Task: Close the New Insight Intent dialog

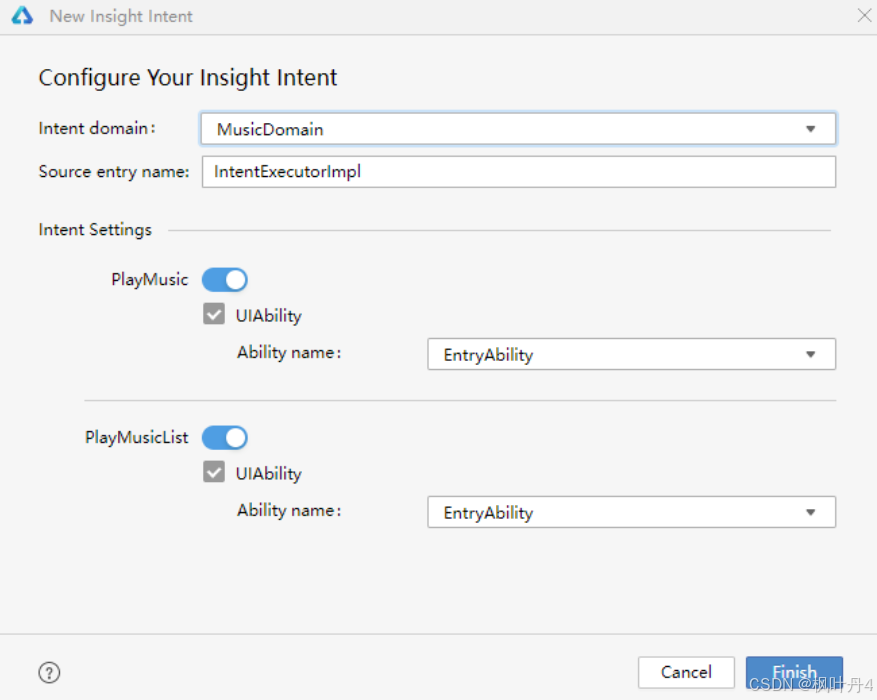Action: [x=864, y=15]
